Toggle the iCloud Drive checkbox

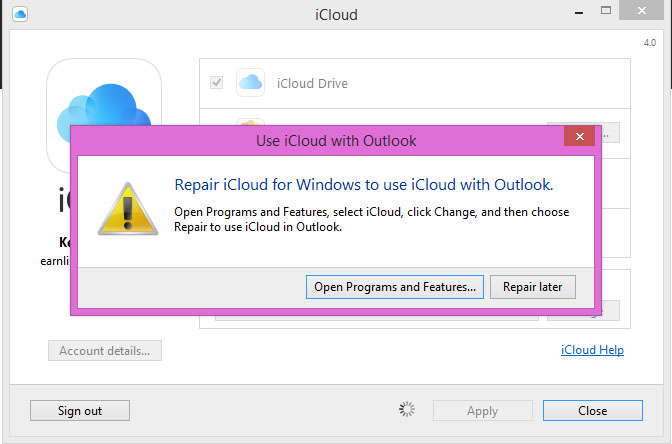pyautogui.click(x=217, y=83)
